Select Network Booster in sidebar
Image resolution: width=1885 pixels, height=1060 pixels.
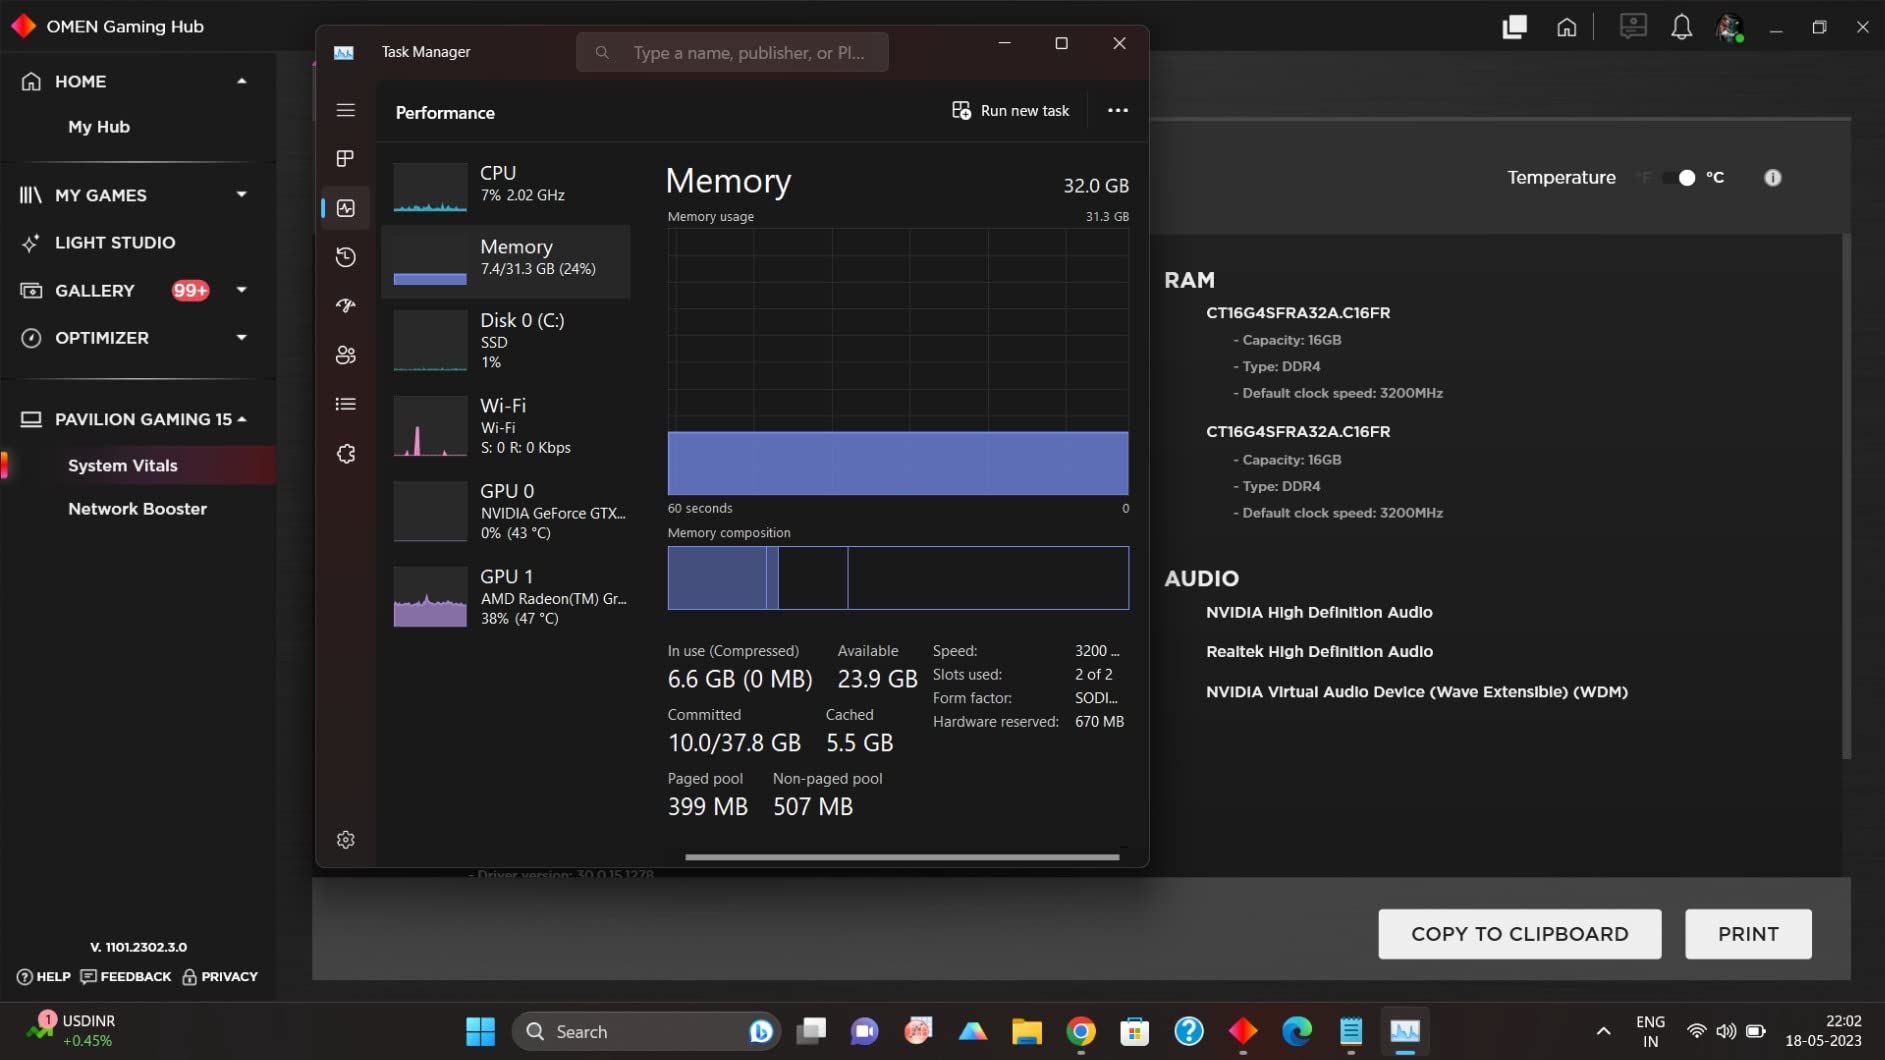point(137,509)
